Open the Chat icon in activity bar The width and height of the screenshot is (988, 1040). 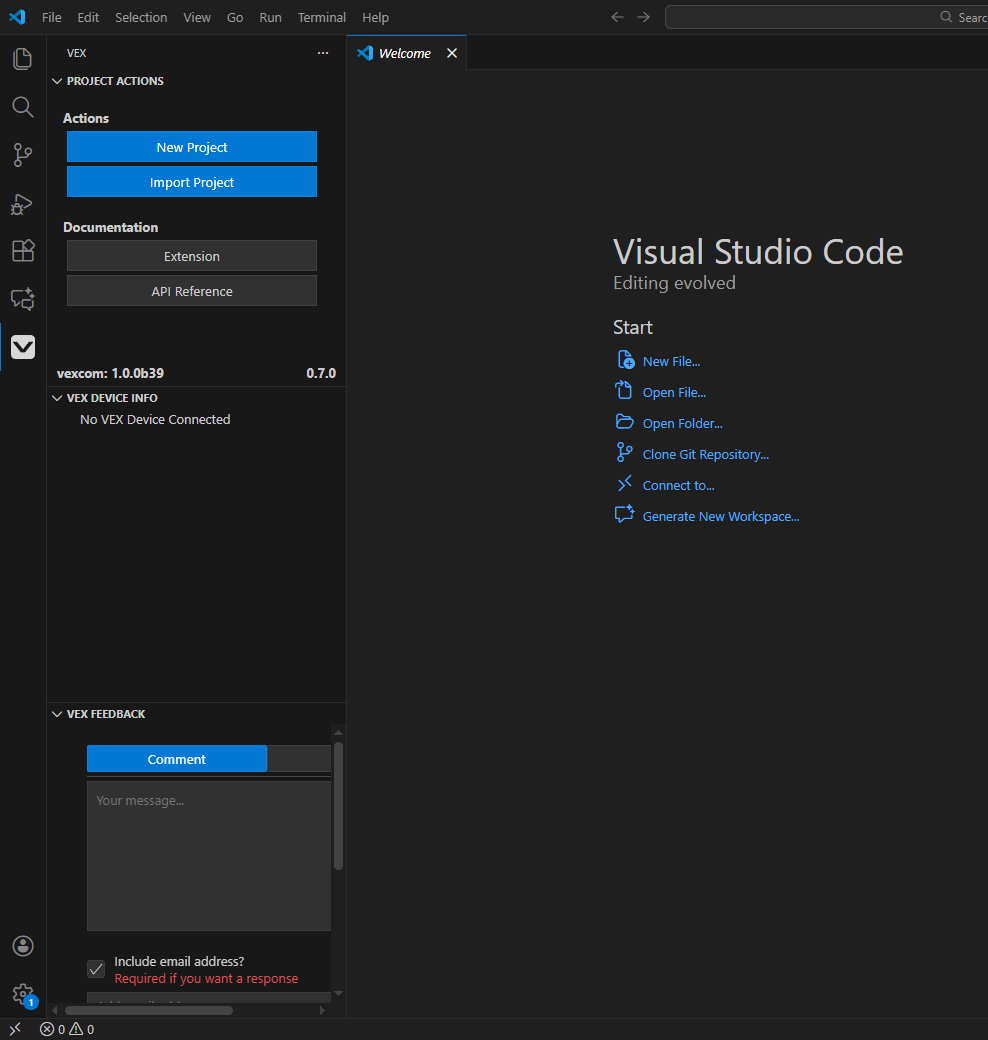point(22,299)
